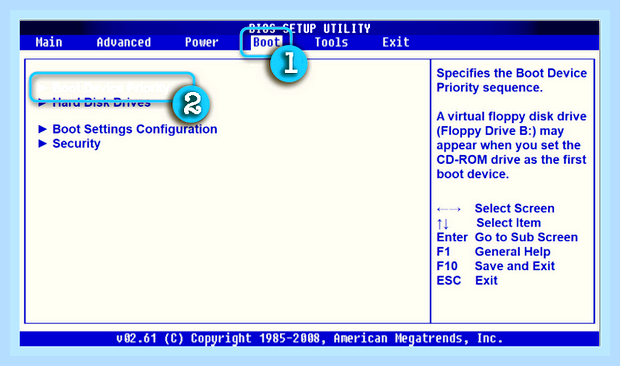Click the F10 Save and Exit hint

click(496, 266)
